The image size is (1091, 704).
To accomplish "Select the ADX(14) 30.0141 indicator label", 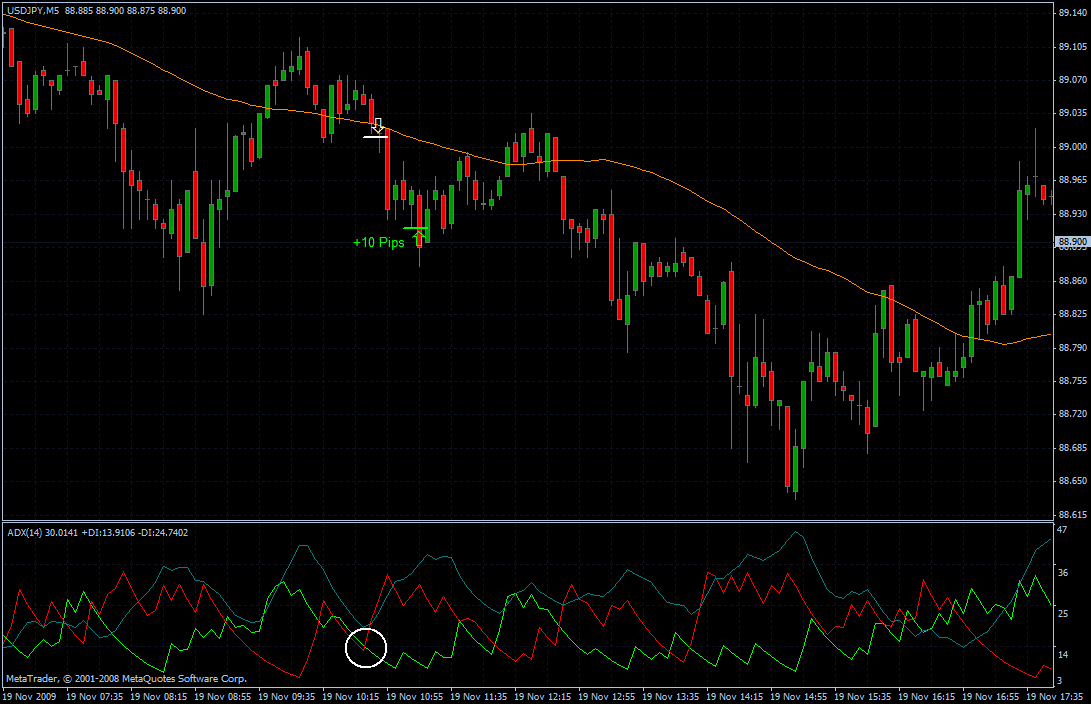I will [x=42, y=533].
